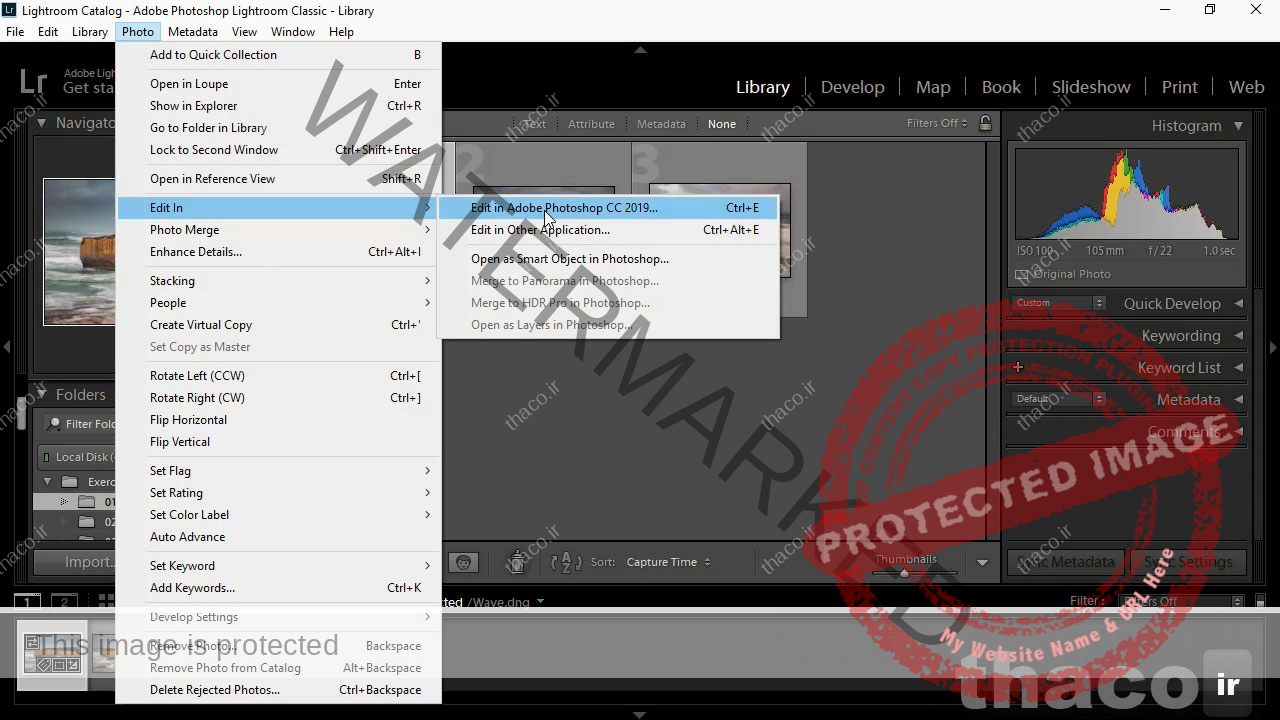Open the toolbar content dropdown triangle
This screenshot has height=720, width=1280.
[x=982, y=563]
